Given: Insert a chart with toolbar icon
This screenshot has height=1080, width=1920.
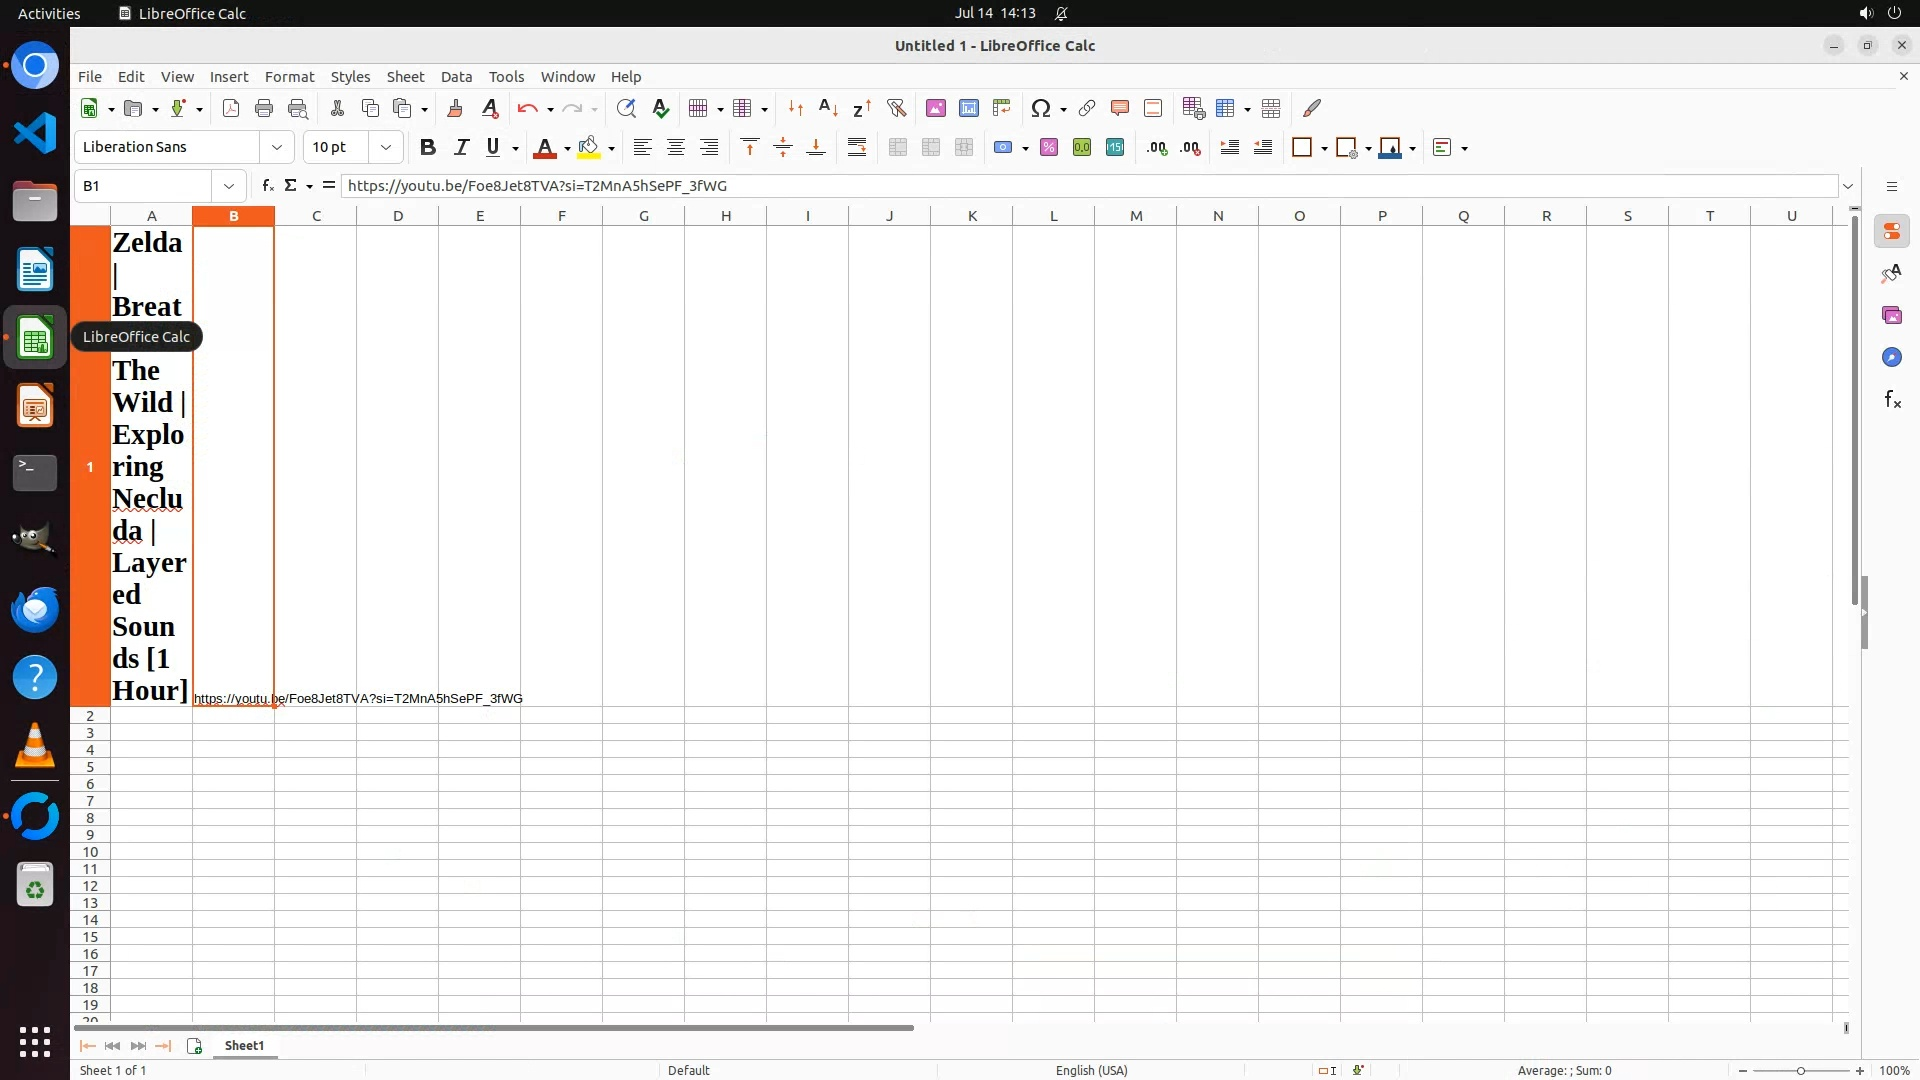Looking at the screenshot, I should pyautogui.click(x=968, y=108).
